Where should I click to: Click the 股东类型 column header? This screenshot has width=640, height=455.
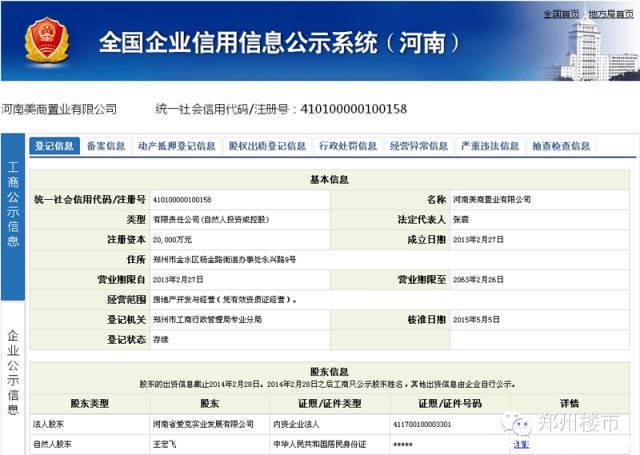pos(89,404)
